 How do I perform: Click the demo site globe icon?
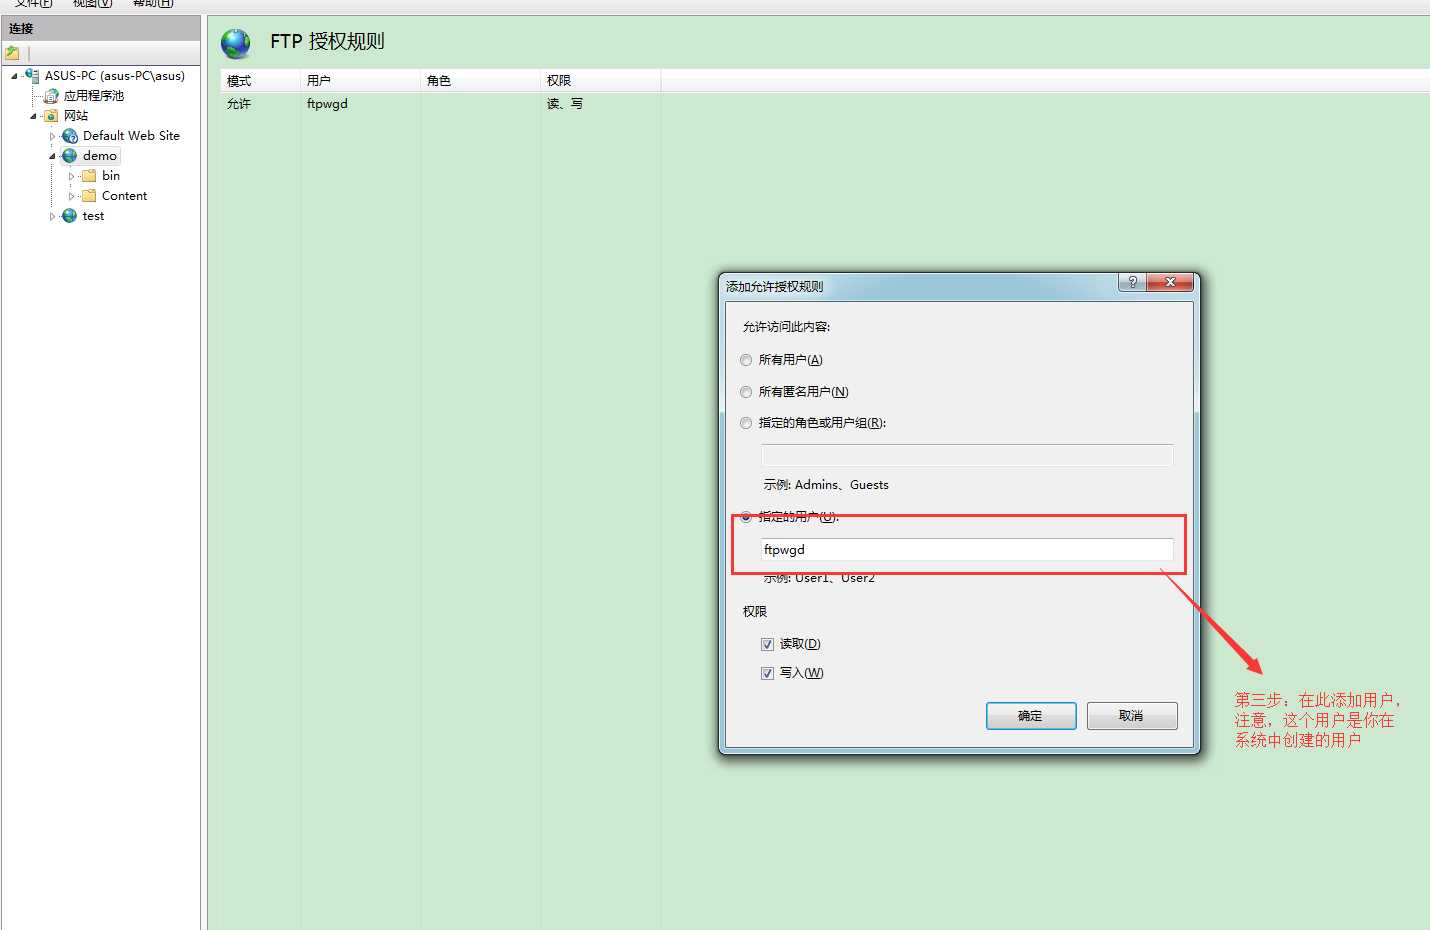[70, 156]
